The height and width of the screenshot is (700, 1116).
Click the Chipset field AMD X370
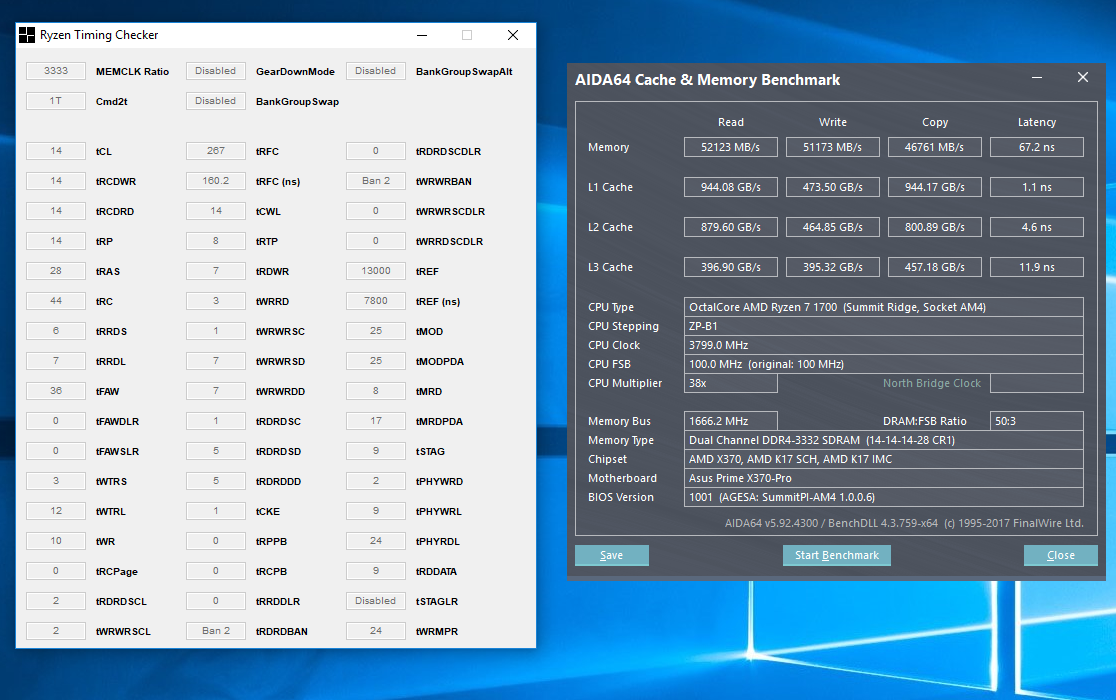883,459
